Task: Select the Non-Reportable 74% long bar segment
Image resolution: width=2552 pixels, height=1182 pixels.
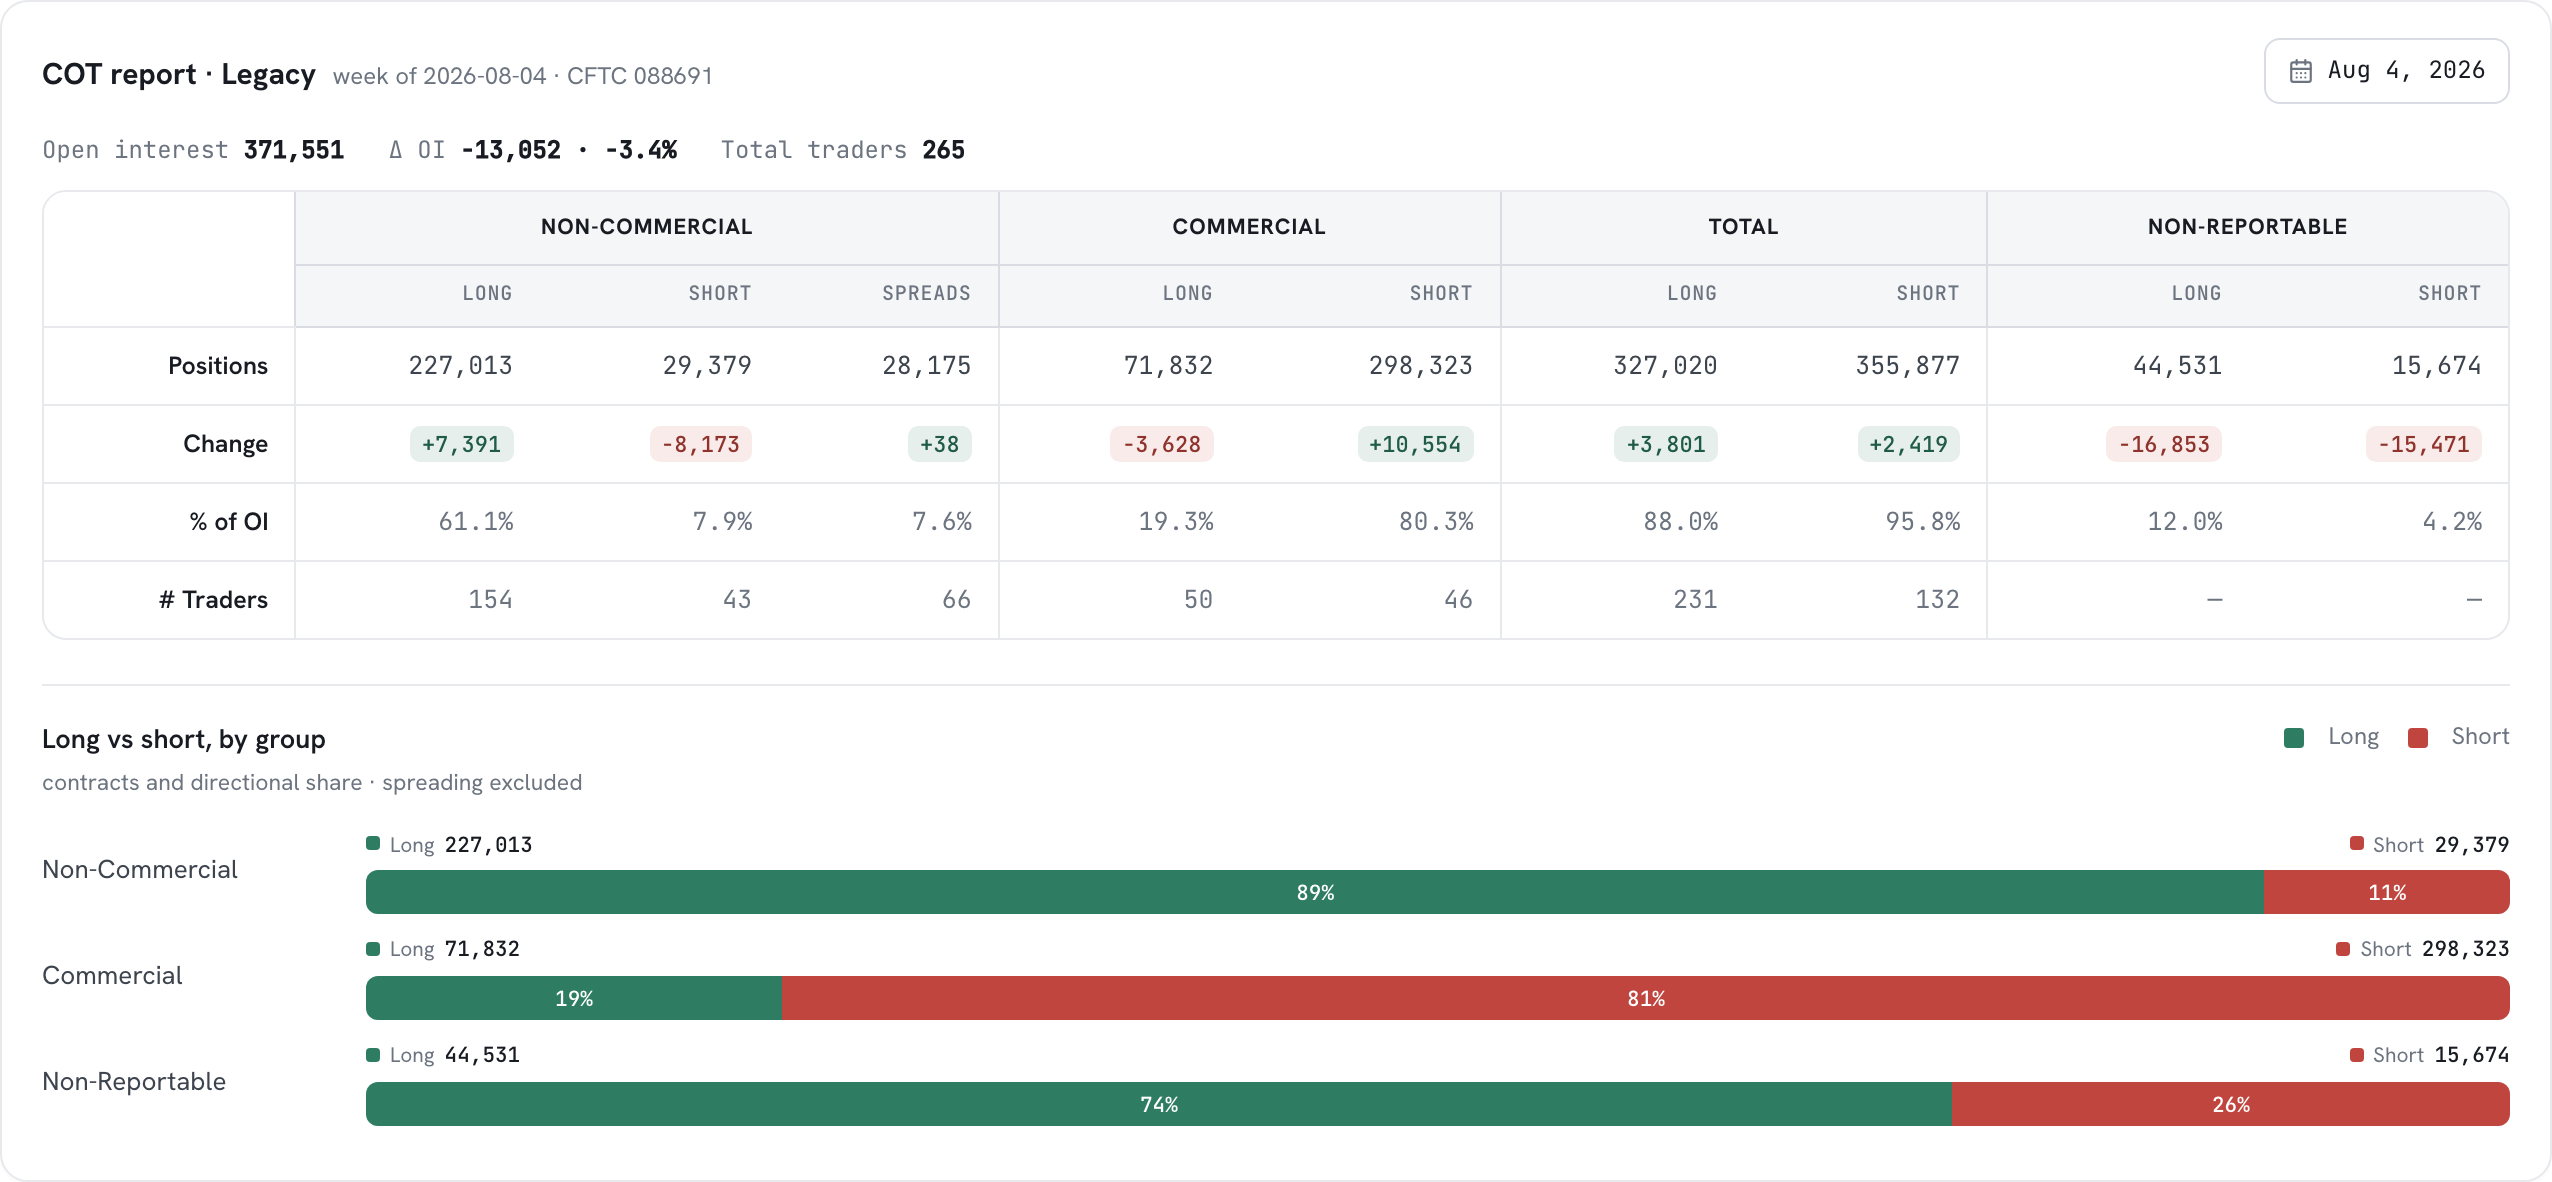Action: pos(1159,1104)
